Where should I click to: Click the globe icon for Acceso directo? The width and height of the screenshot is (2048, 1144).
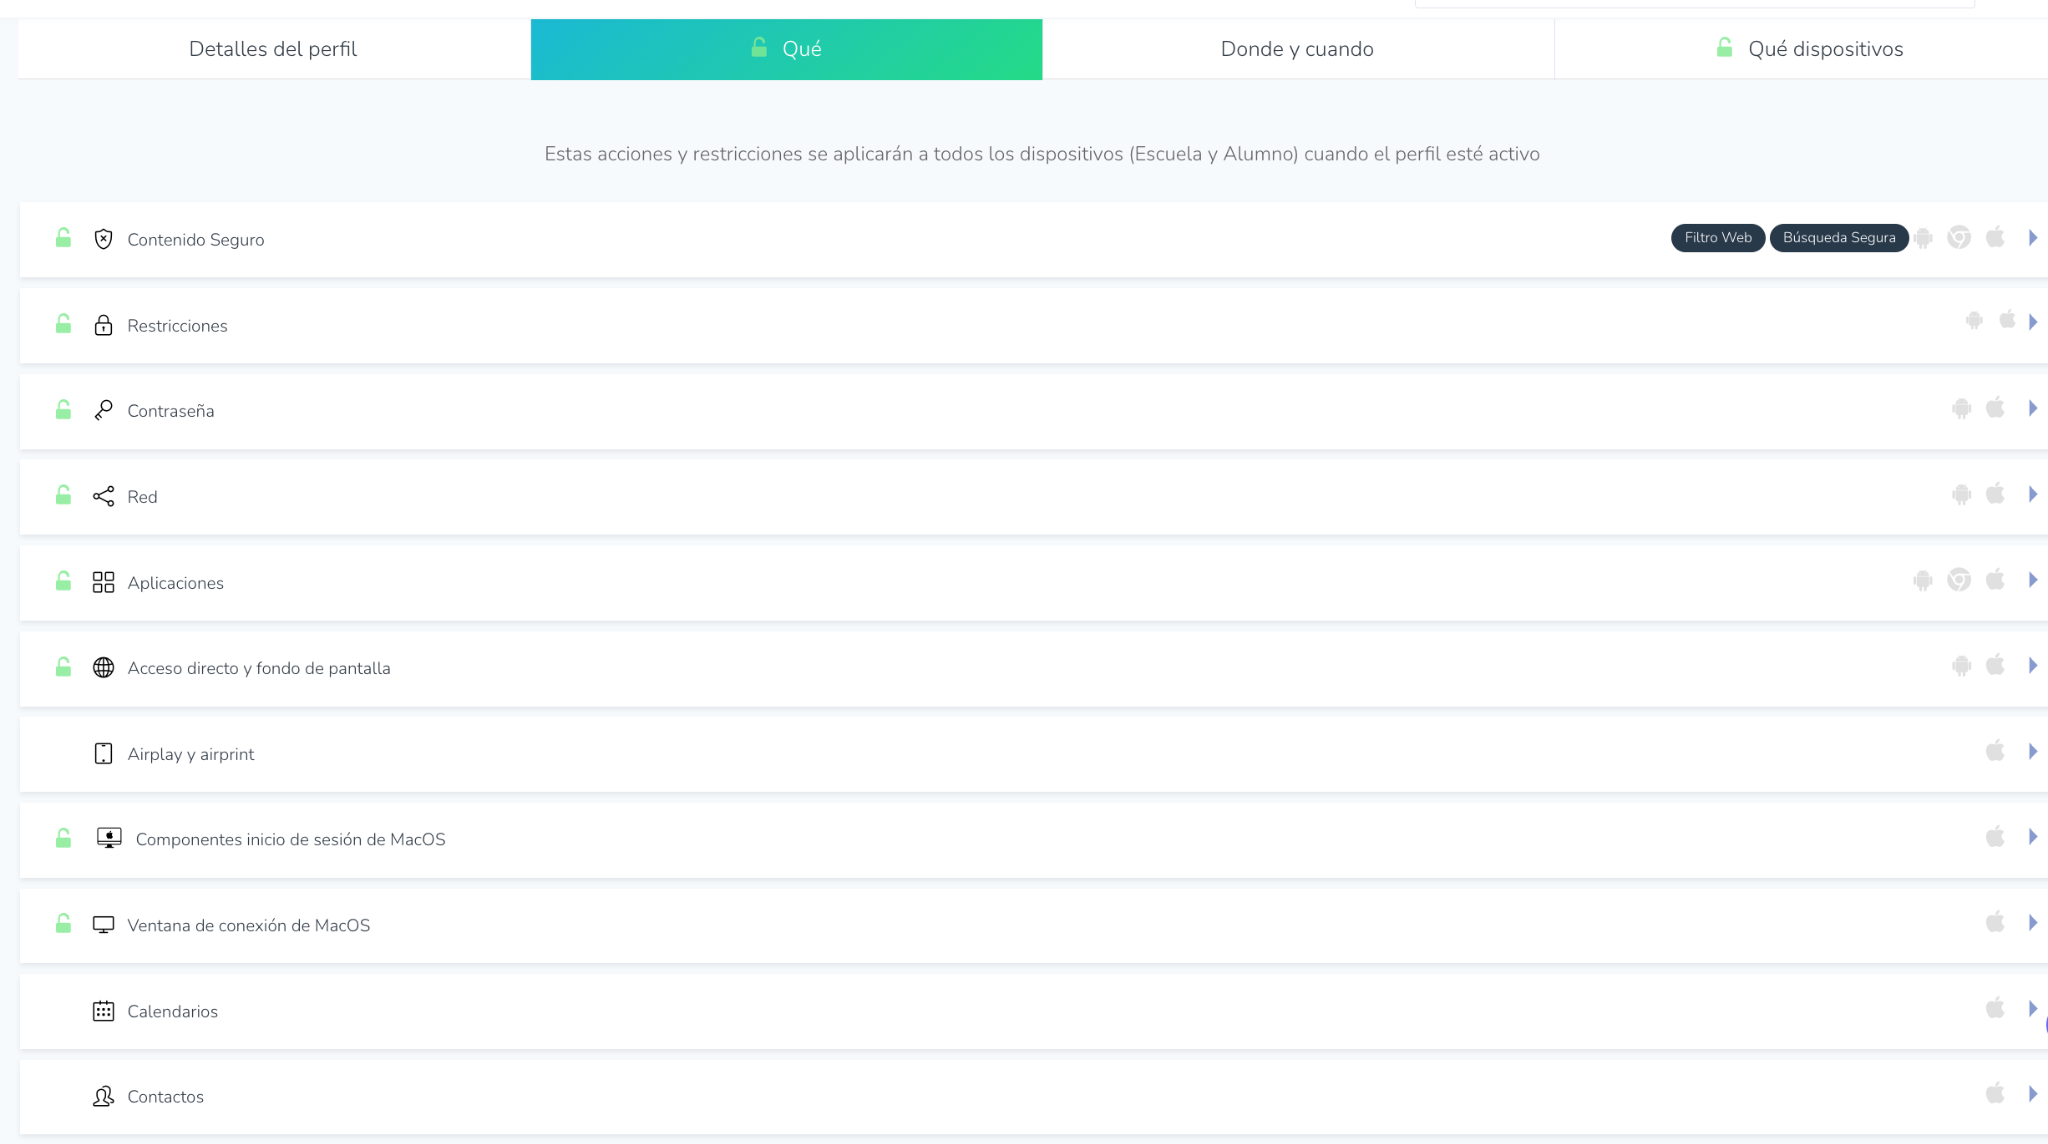pos(103,668)
